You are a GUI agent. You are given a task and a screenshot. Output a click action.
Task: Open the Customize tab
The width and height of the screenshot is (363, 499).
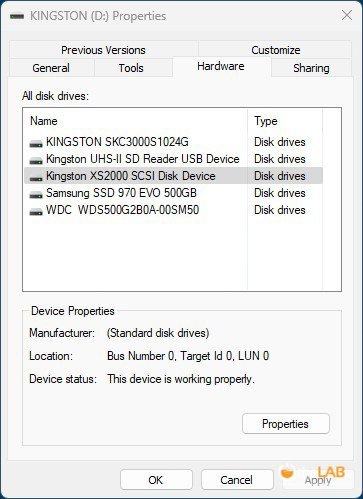tap(275, 50)
